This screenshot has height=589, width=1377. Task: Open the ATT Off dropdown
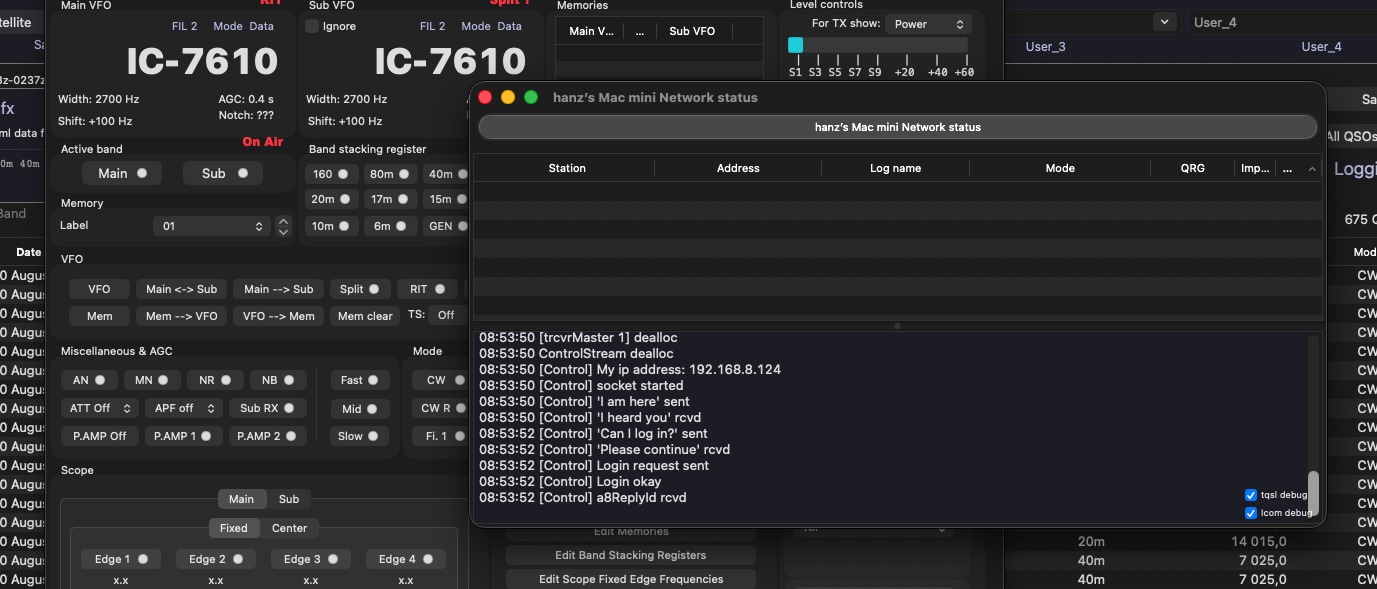99,408
